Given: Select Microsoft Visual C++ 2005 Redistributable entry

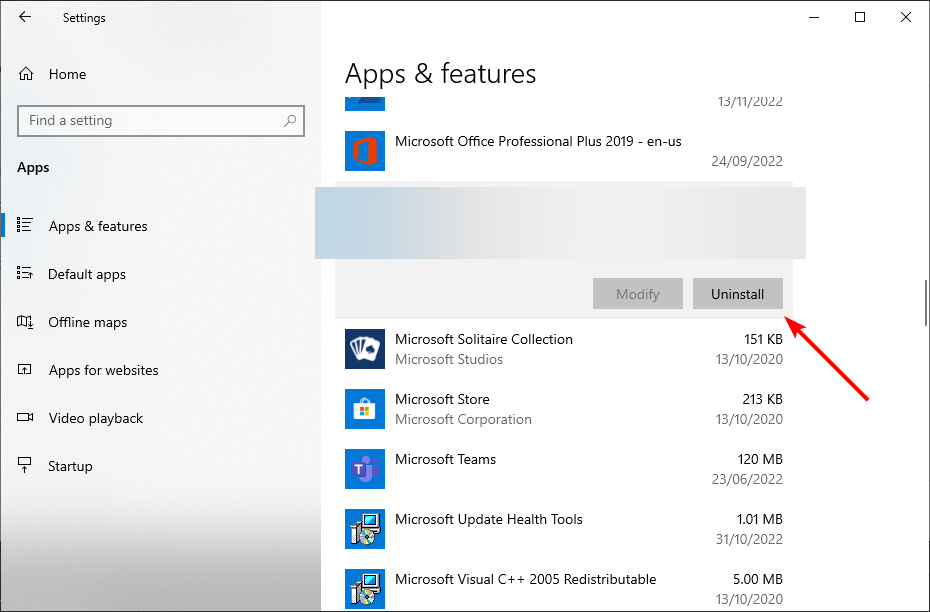Looking at the screenshot, I should point(525,579).
